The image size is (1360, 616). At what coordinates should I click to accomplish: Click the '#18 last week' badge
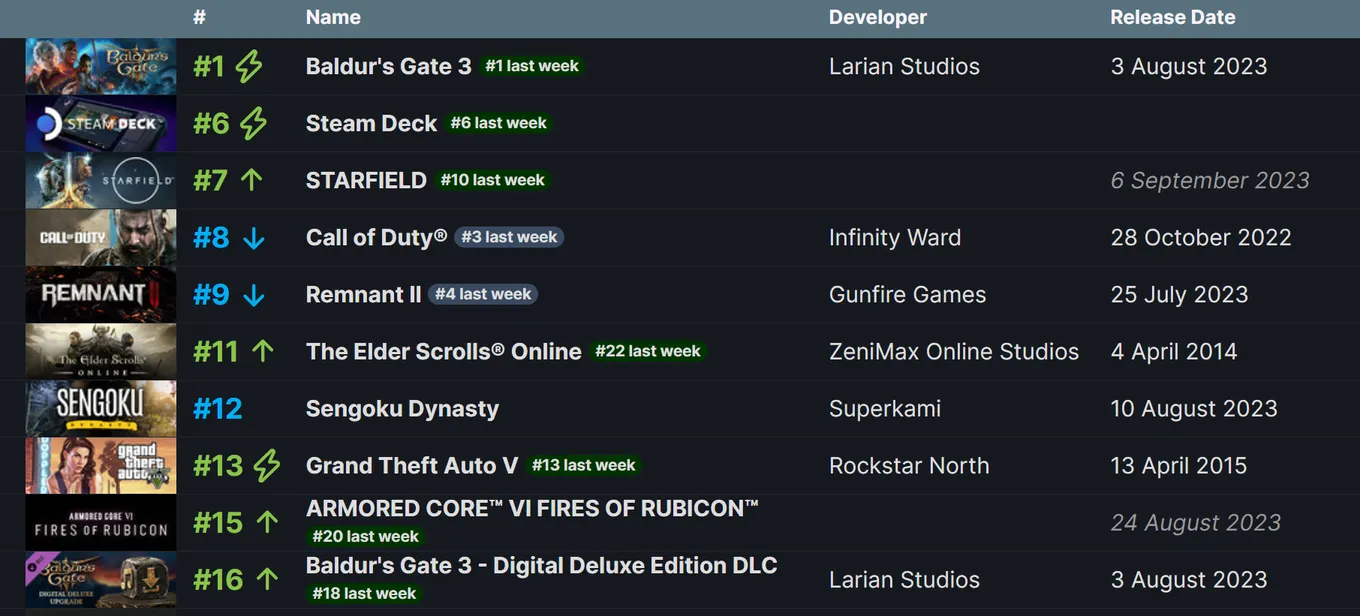[364, 593]
